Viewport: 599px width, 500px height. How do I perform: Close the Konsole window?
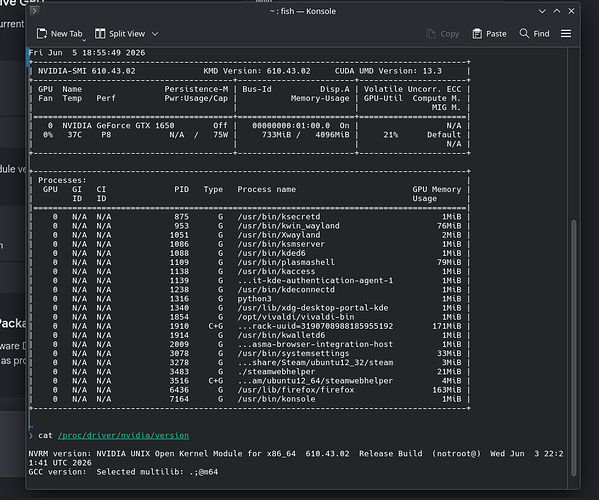click(x=571, y=11)
